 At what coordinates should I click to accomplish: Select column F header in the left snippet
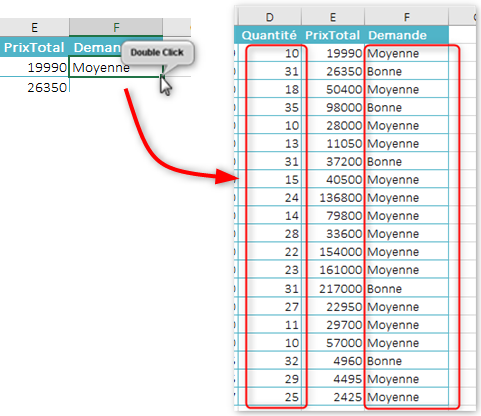click(x=116, y=27)
